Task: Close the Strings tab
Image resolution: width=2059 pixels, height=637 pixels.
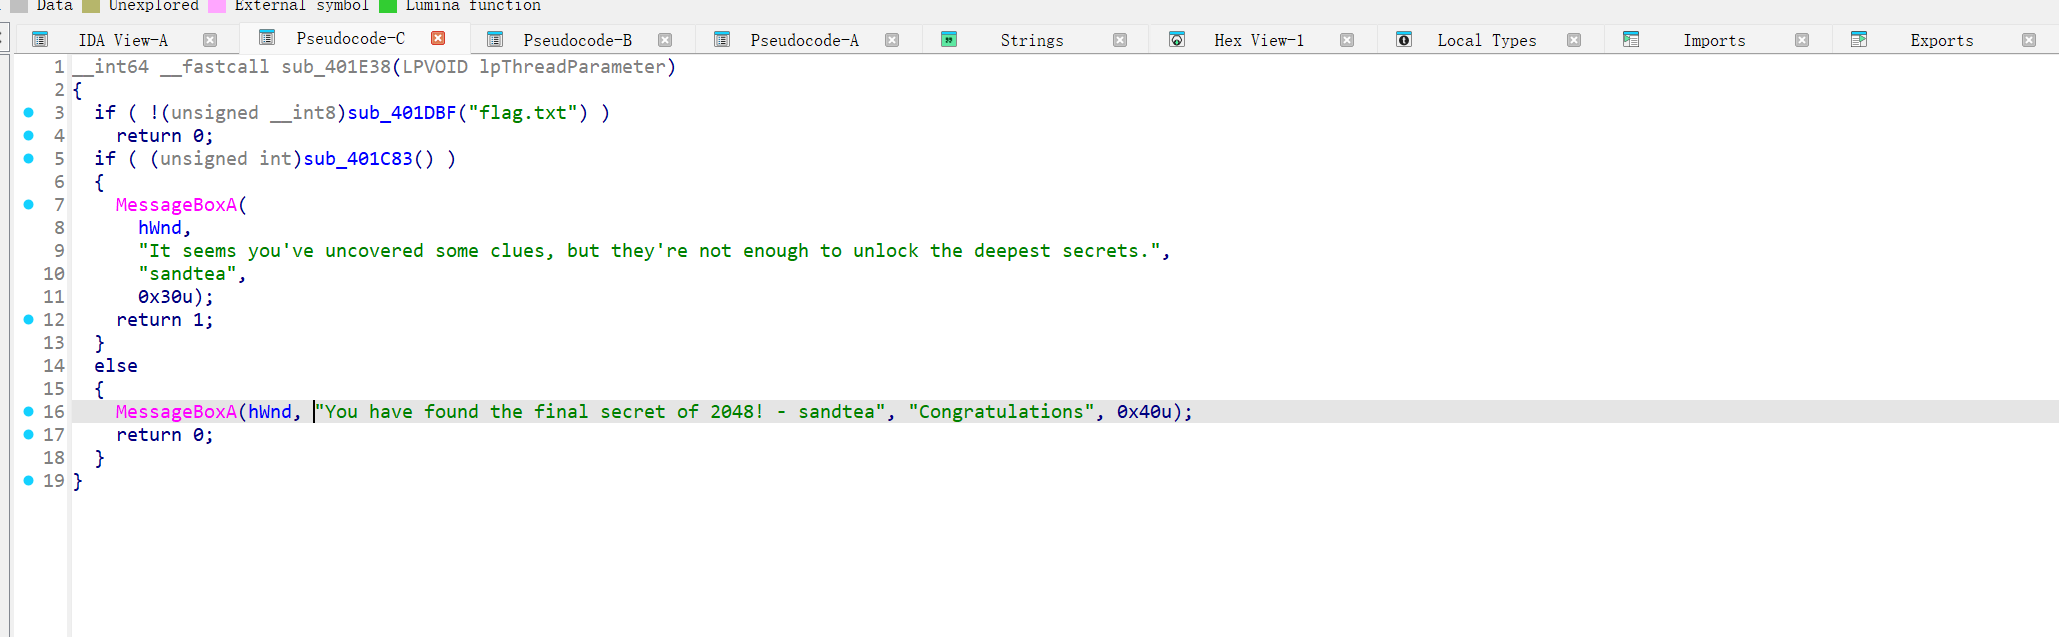Action: pos(1120,40)
